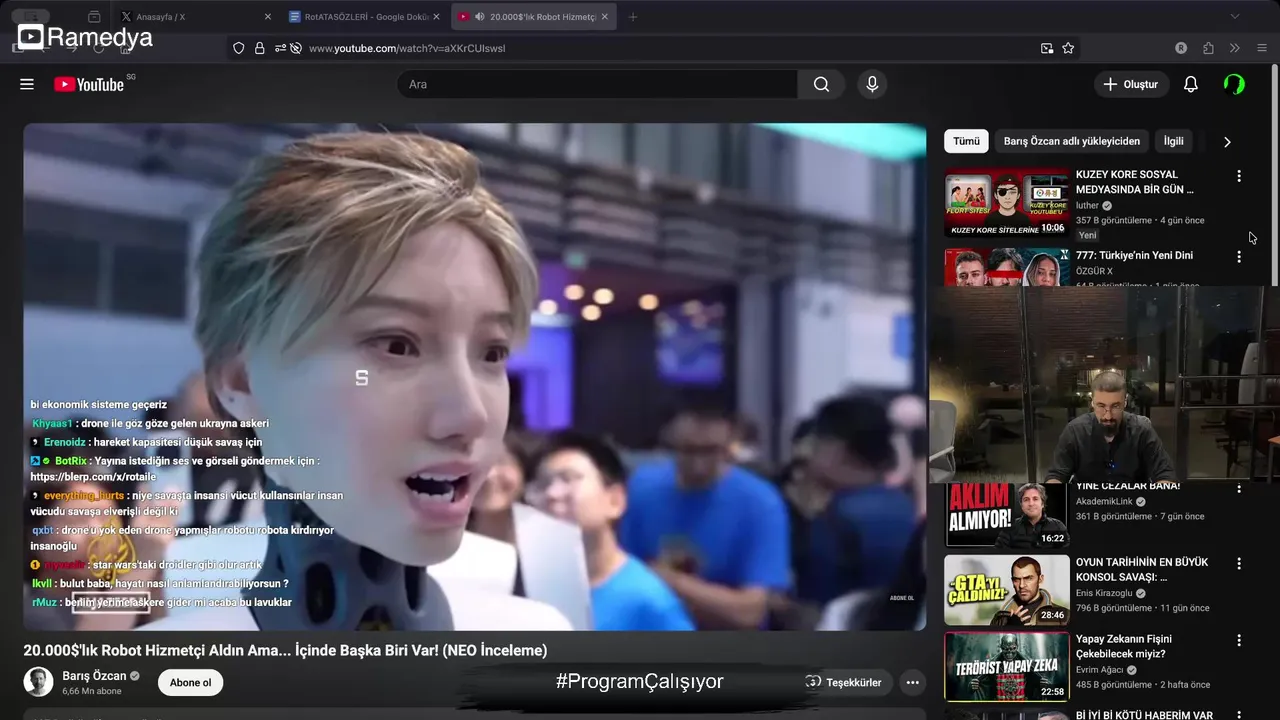
Task: Open options for Yapay Zekanın Fişini video
Action: coord(1239,640)
